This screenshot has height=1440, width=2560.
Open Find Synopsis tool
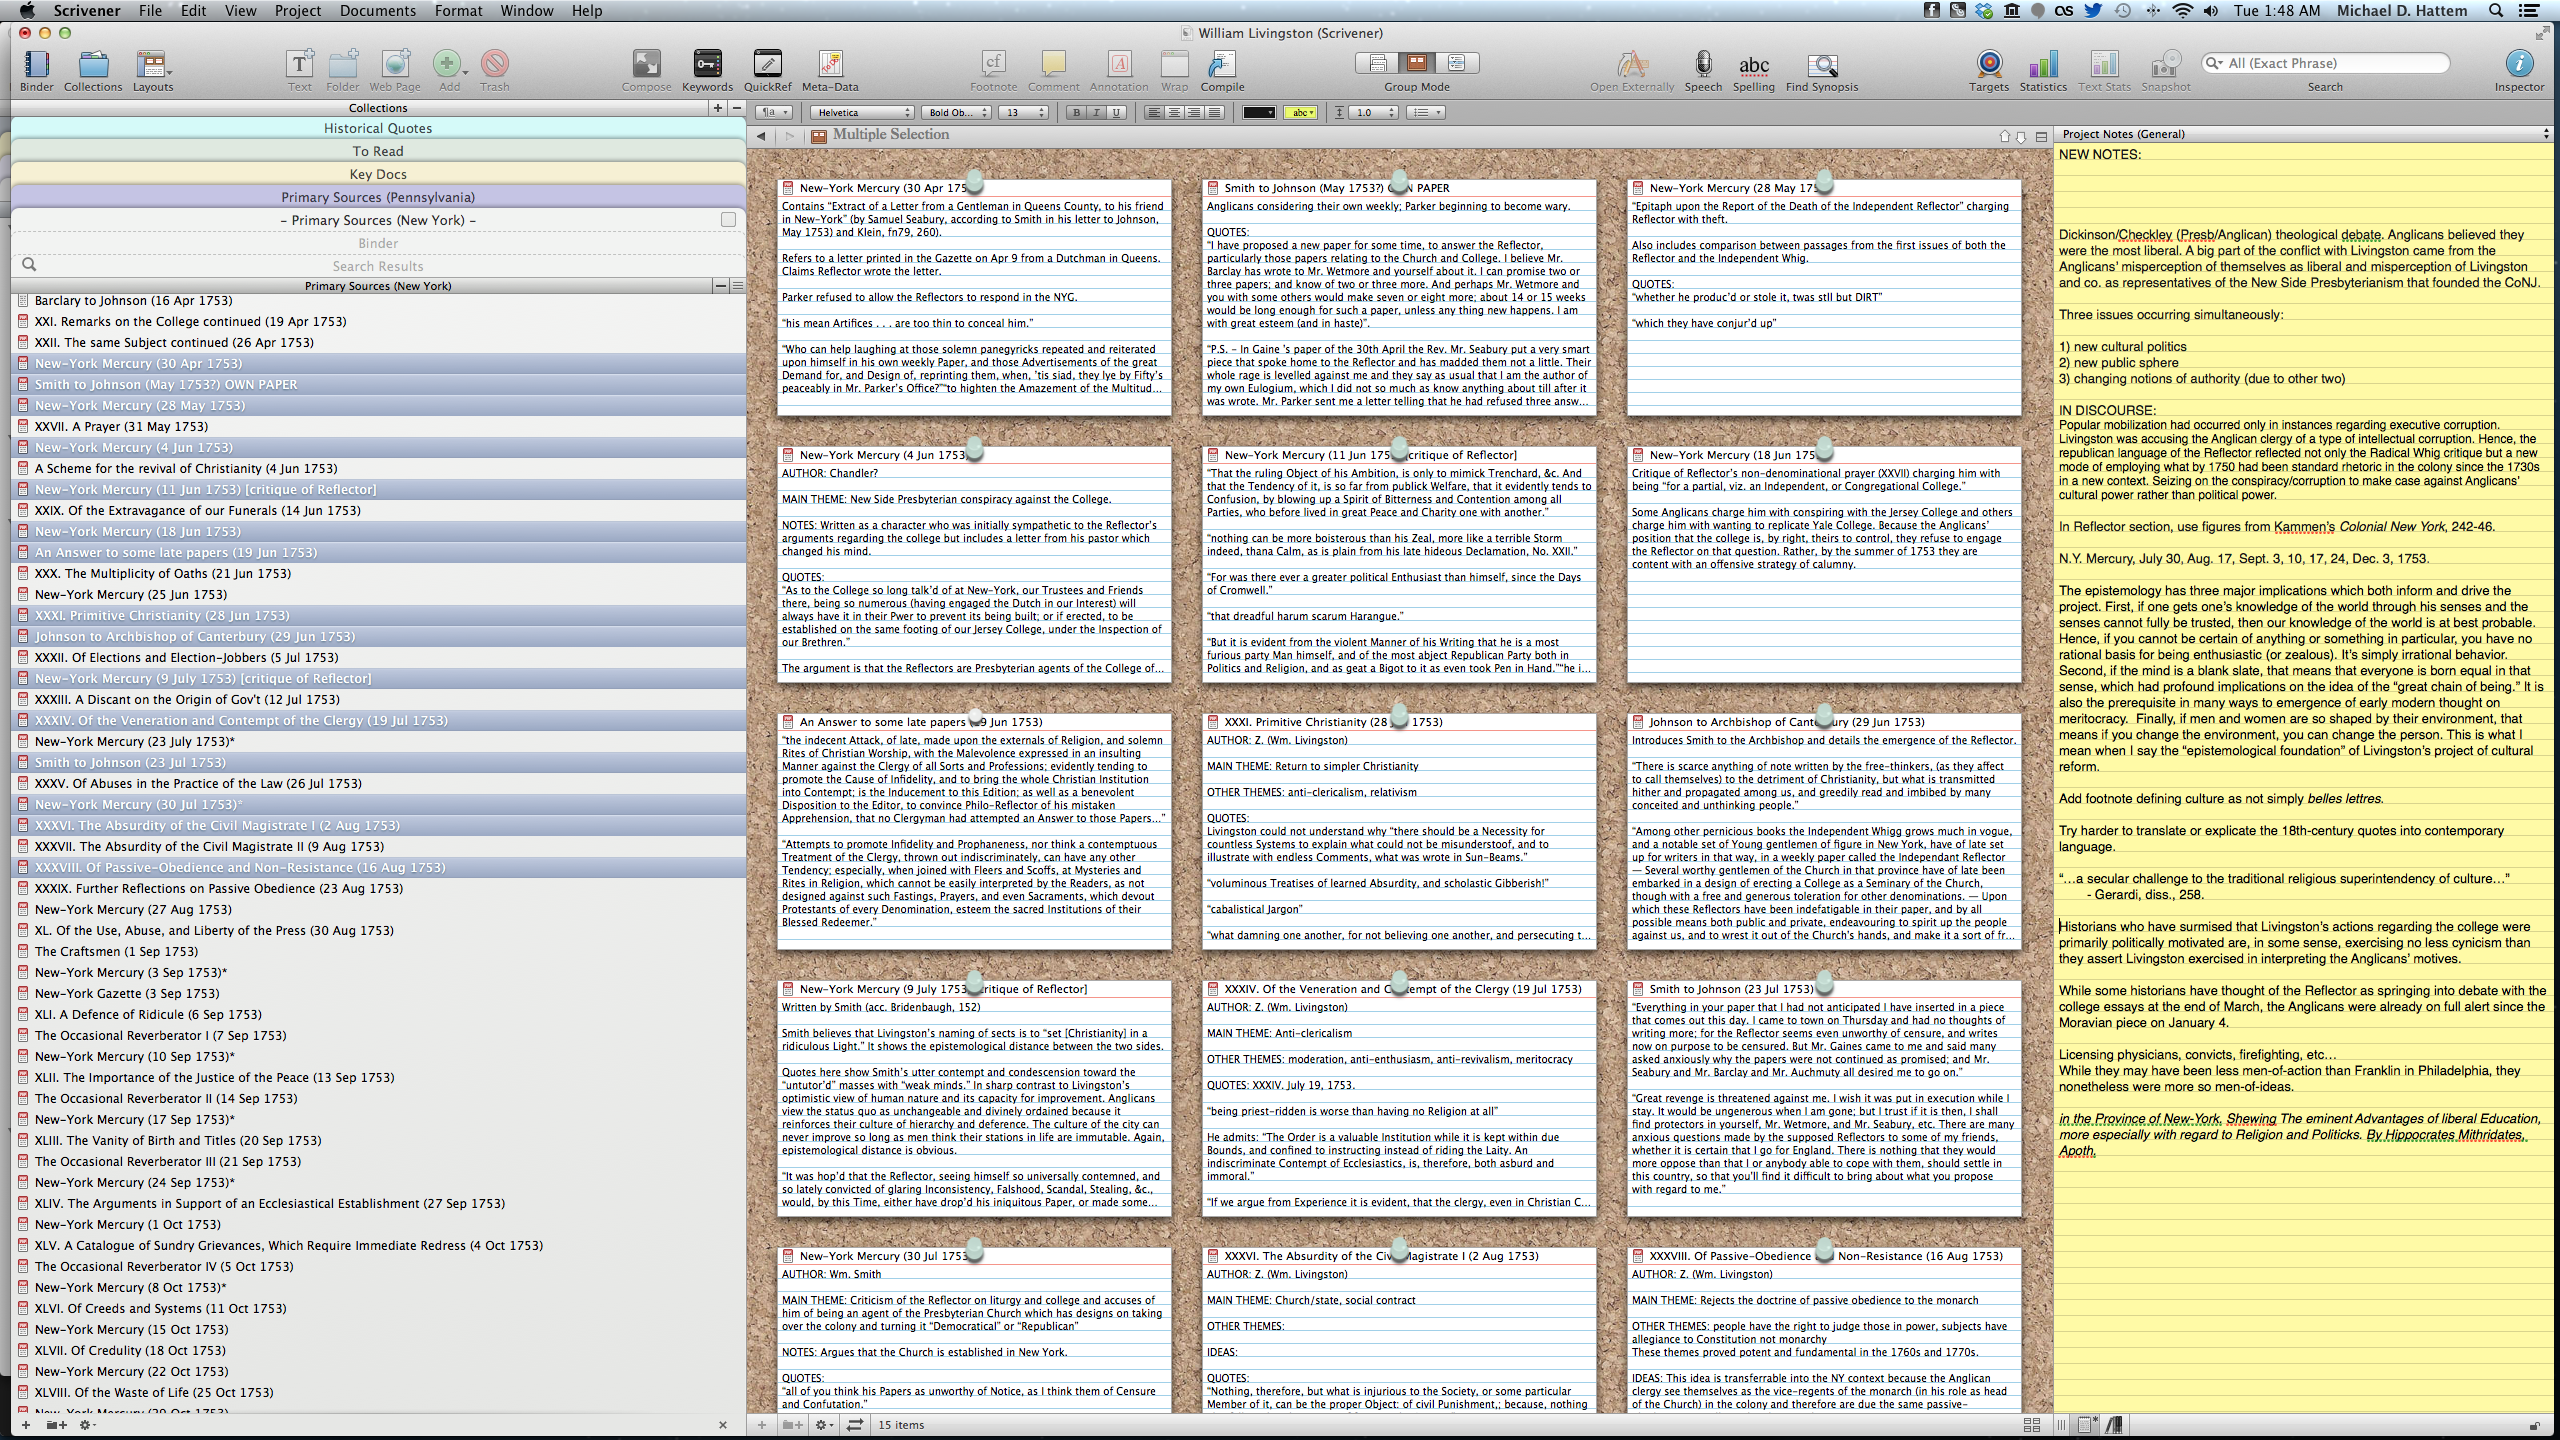(1821, 65)
